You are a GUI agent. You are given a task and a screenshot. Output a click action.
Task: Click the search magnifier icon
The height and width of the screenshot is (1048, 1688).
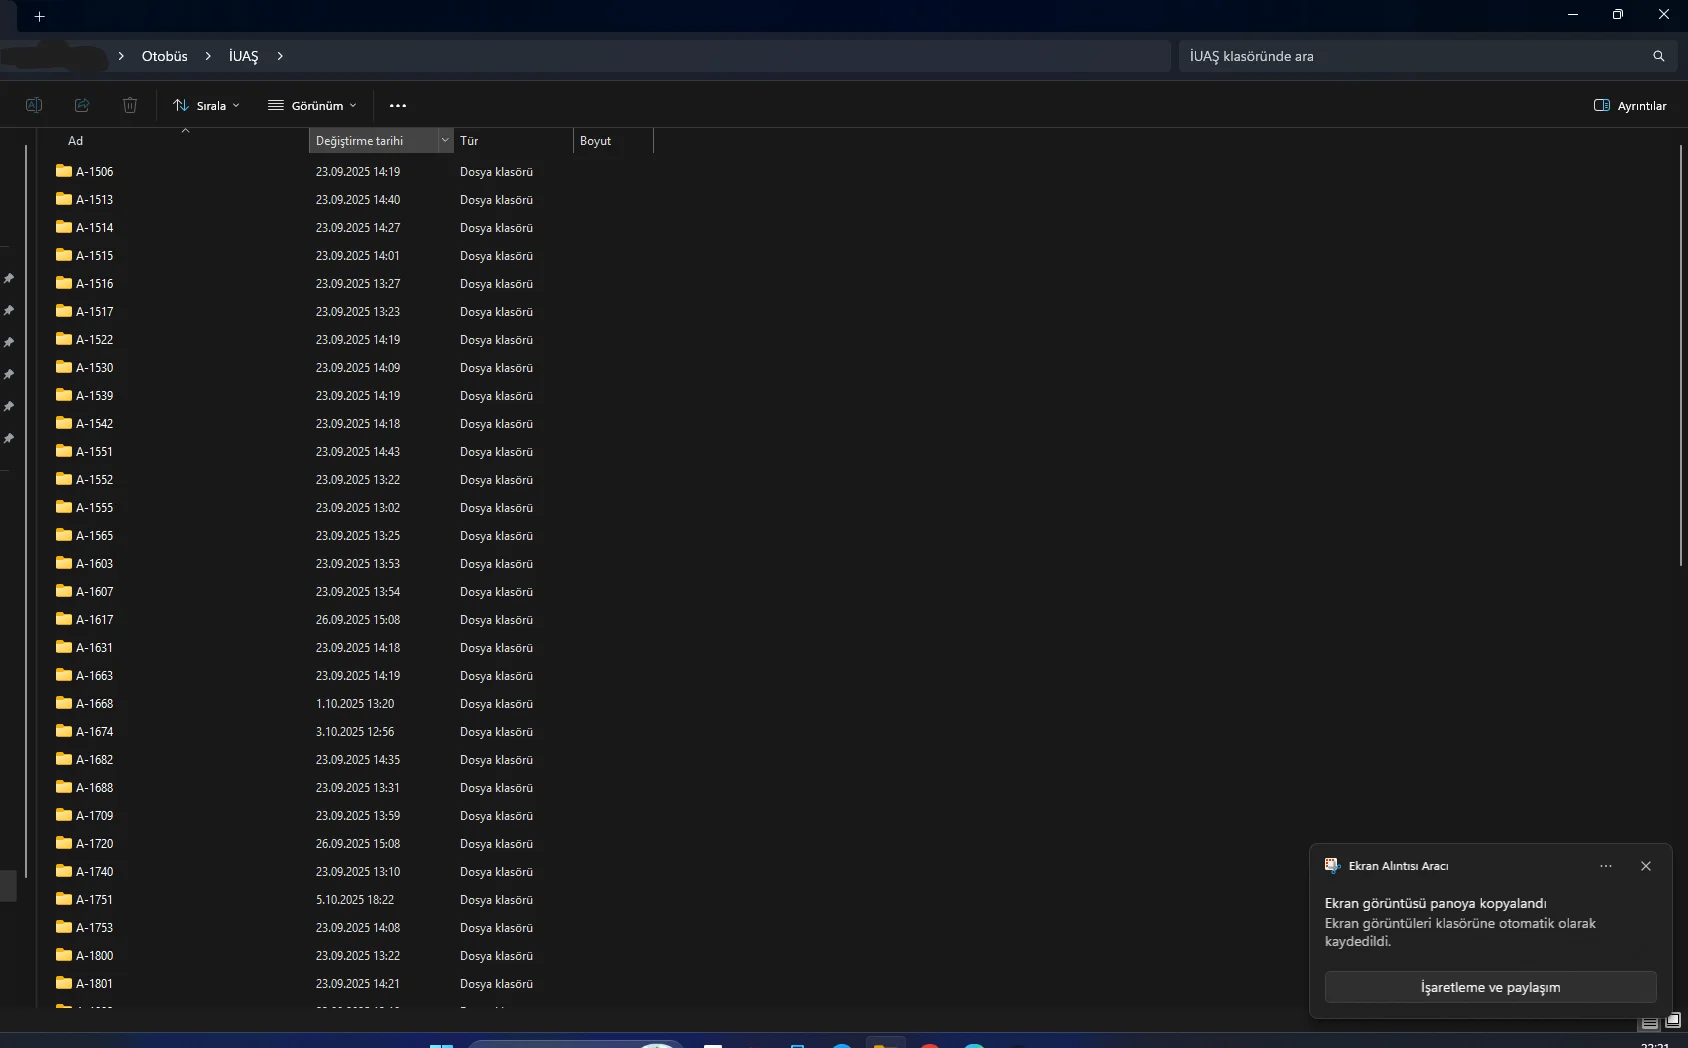click(1659, 56)
